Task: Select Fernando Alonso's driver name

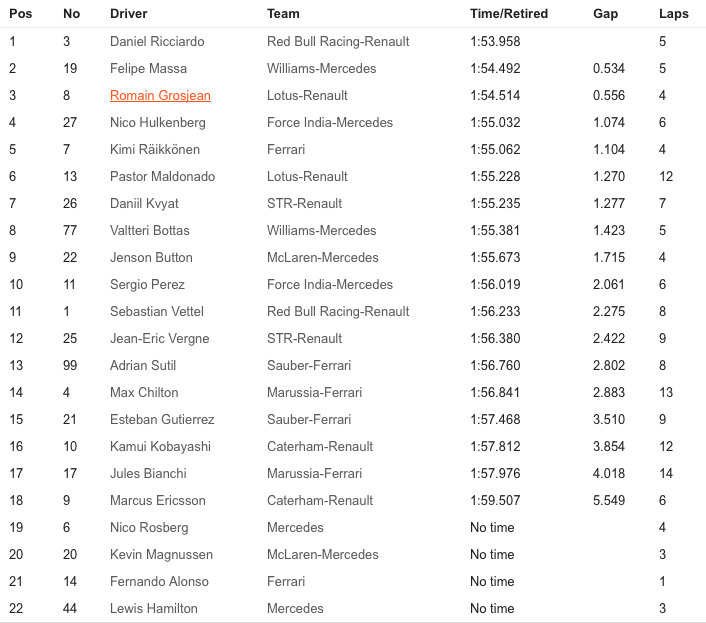Action: point(159,581)
